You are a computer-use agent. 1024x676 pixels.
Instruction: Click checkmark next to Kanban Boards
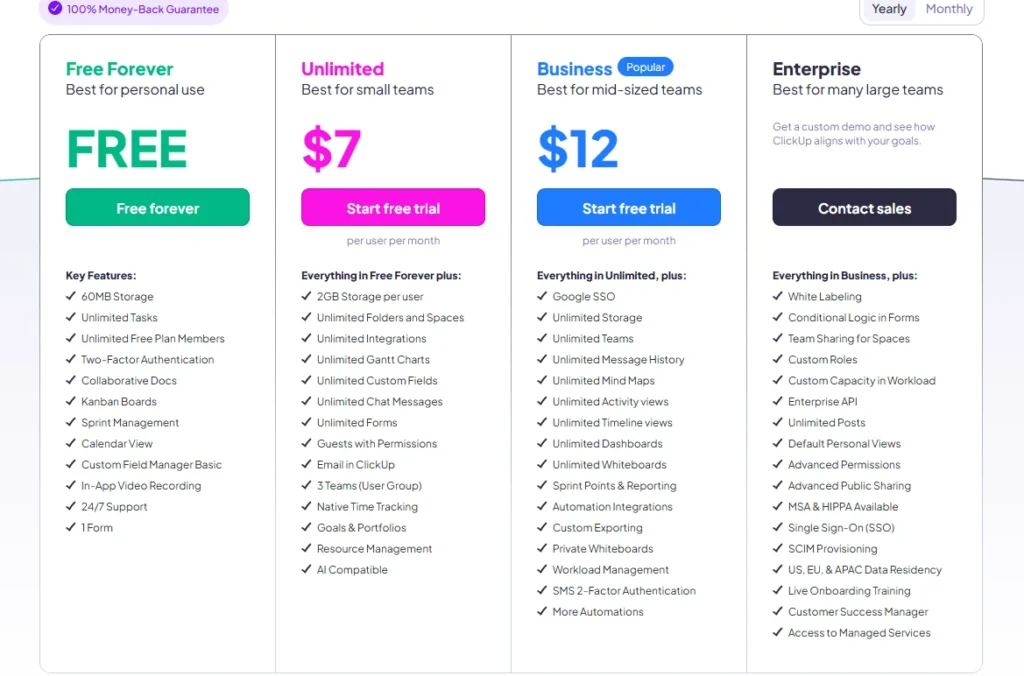(x=71, y=401)
